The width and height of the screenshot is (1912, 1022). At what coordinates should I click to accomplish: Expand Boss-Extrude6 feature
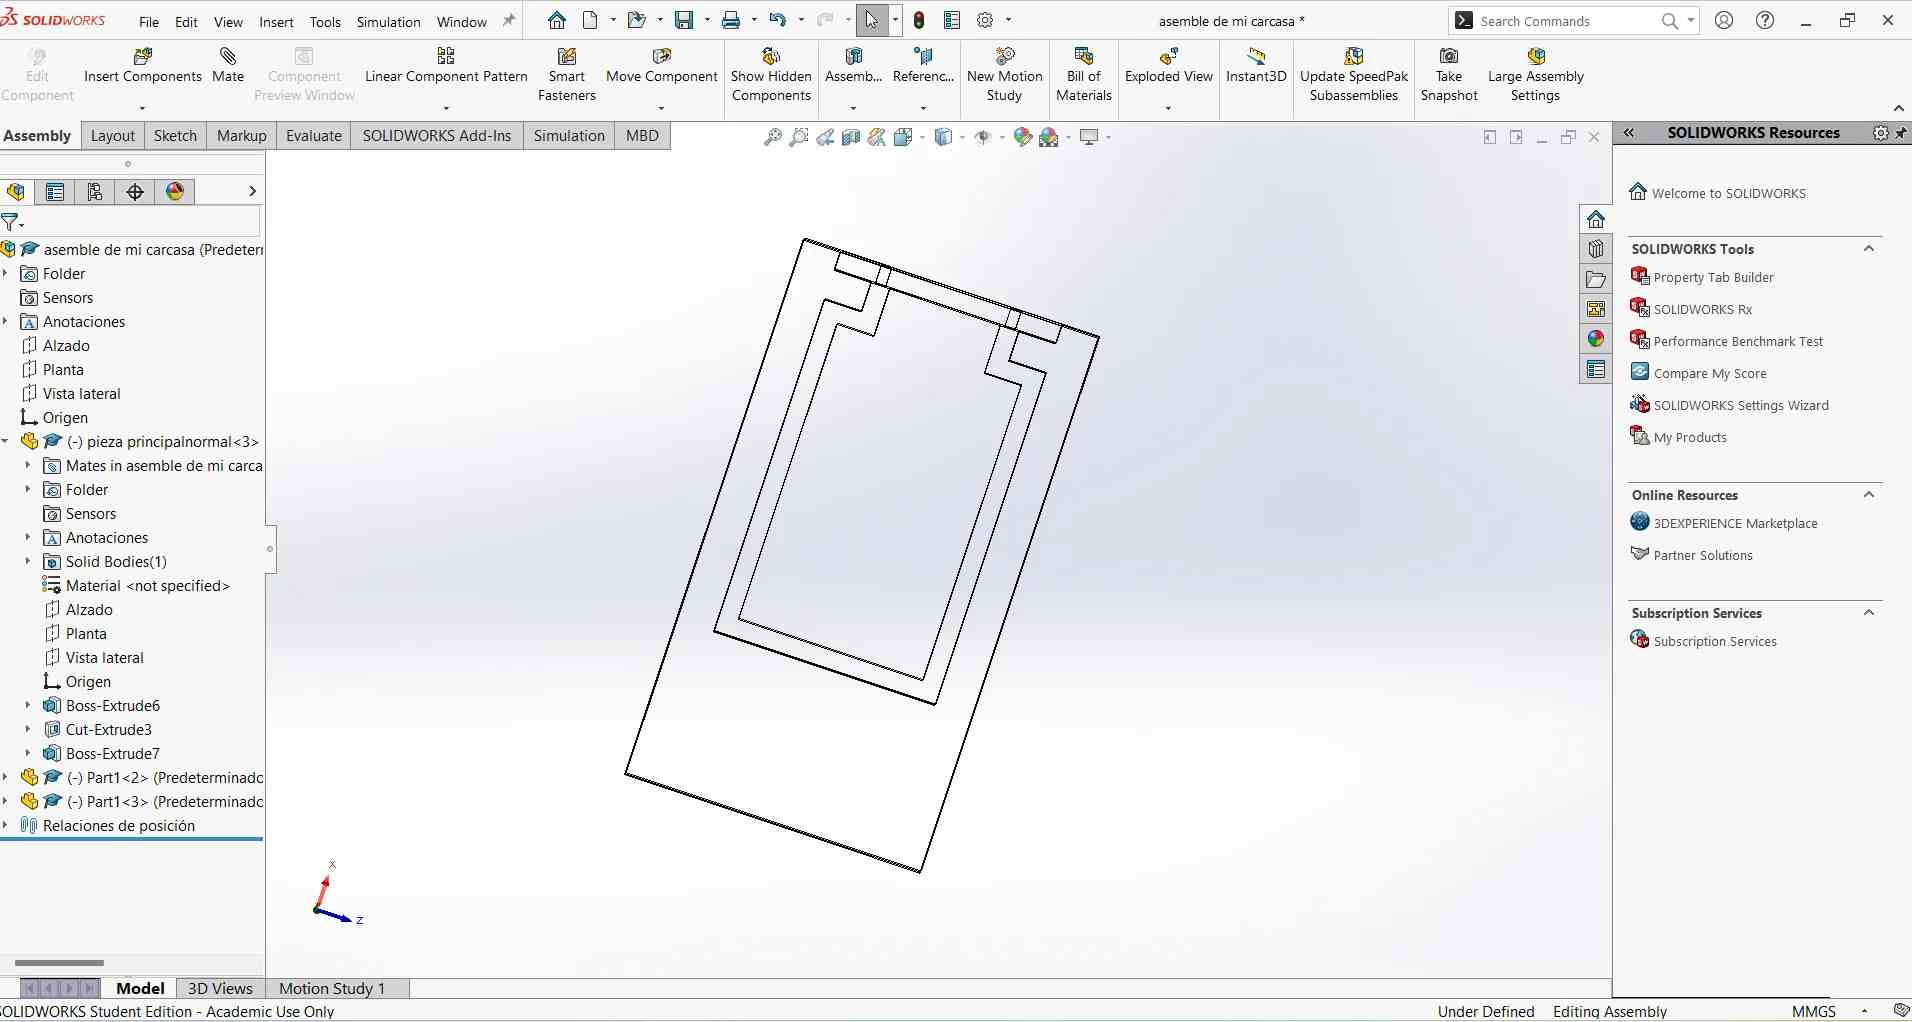28,706
